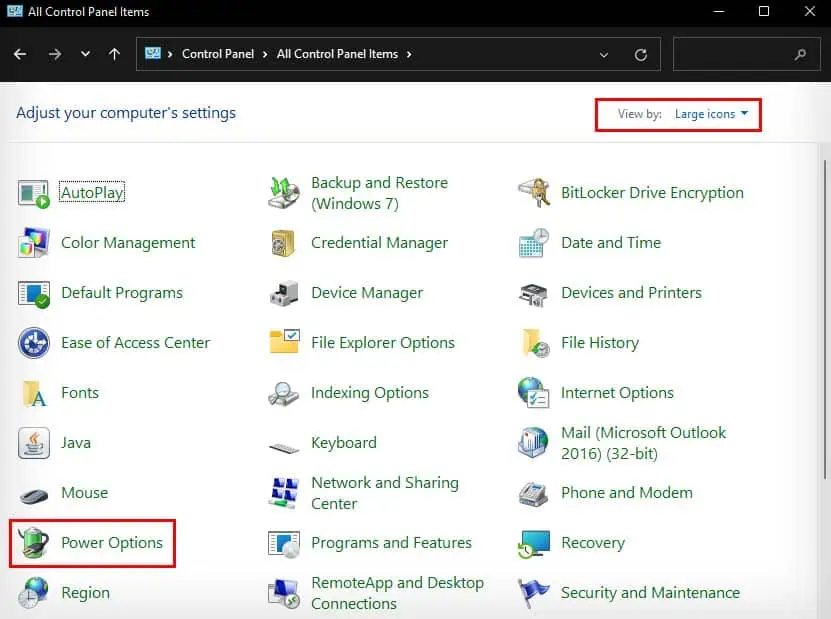Open the BitLocker Drive Encryption icon
Screen dimensions: 831x619
534,192
